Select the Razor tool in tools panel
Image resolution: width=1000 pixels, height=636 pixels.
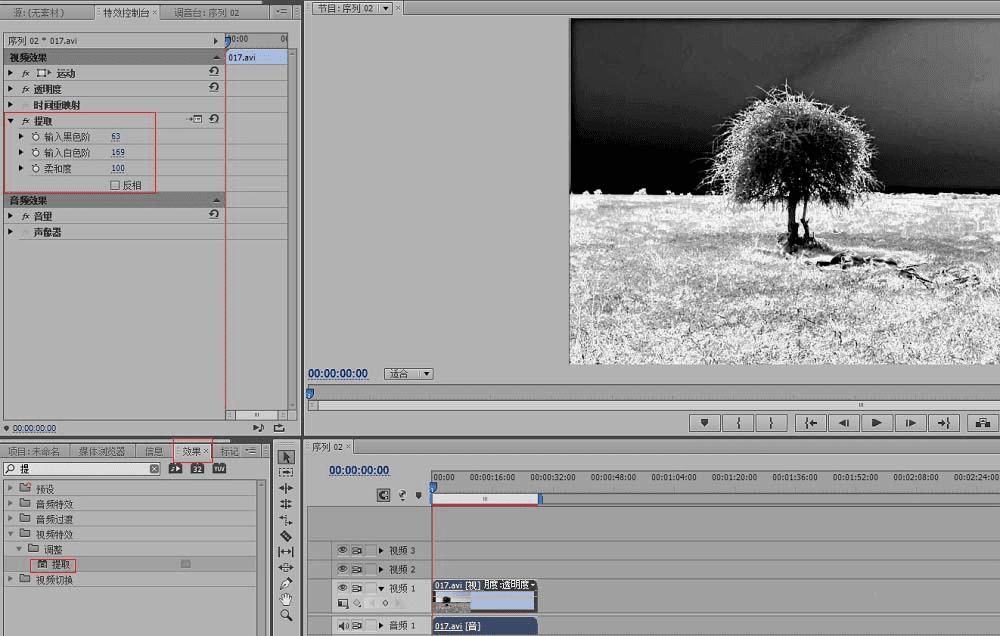tap(286, 536)
